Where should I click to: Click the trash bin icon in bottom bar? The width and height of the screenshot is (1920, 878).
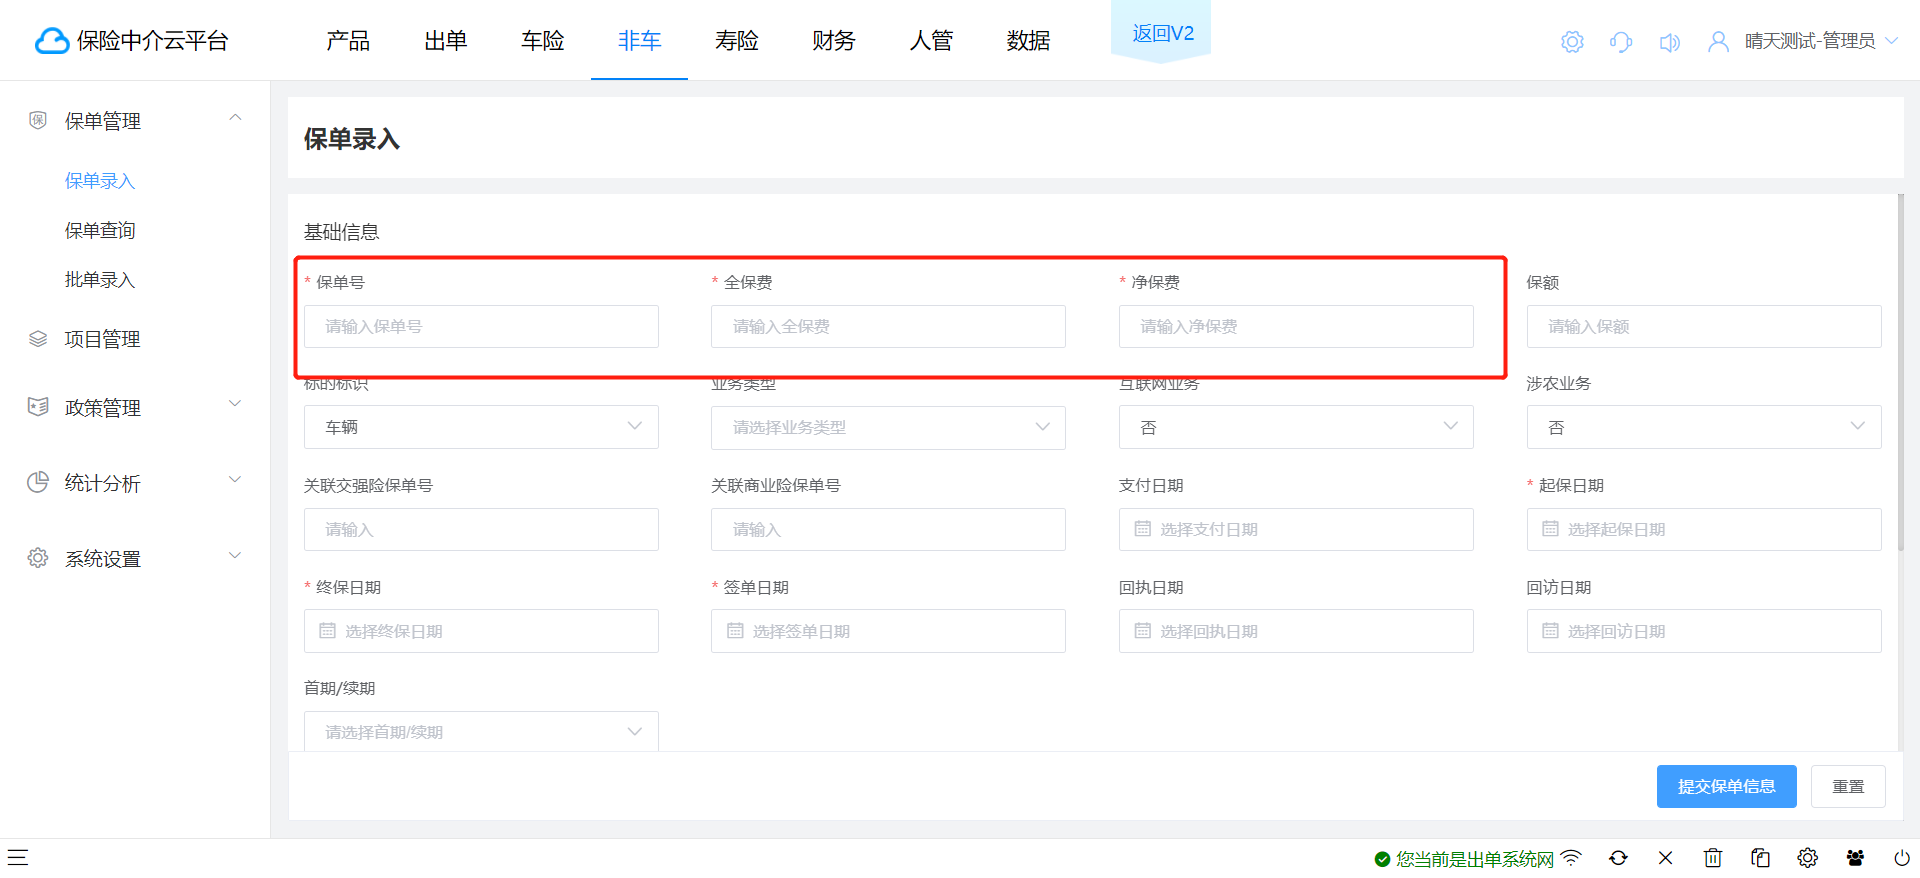pyautogui.click(x=1713, y=858)
